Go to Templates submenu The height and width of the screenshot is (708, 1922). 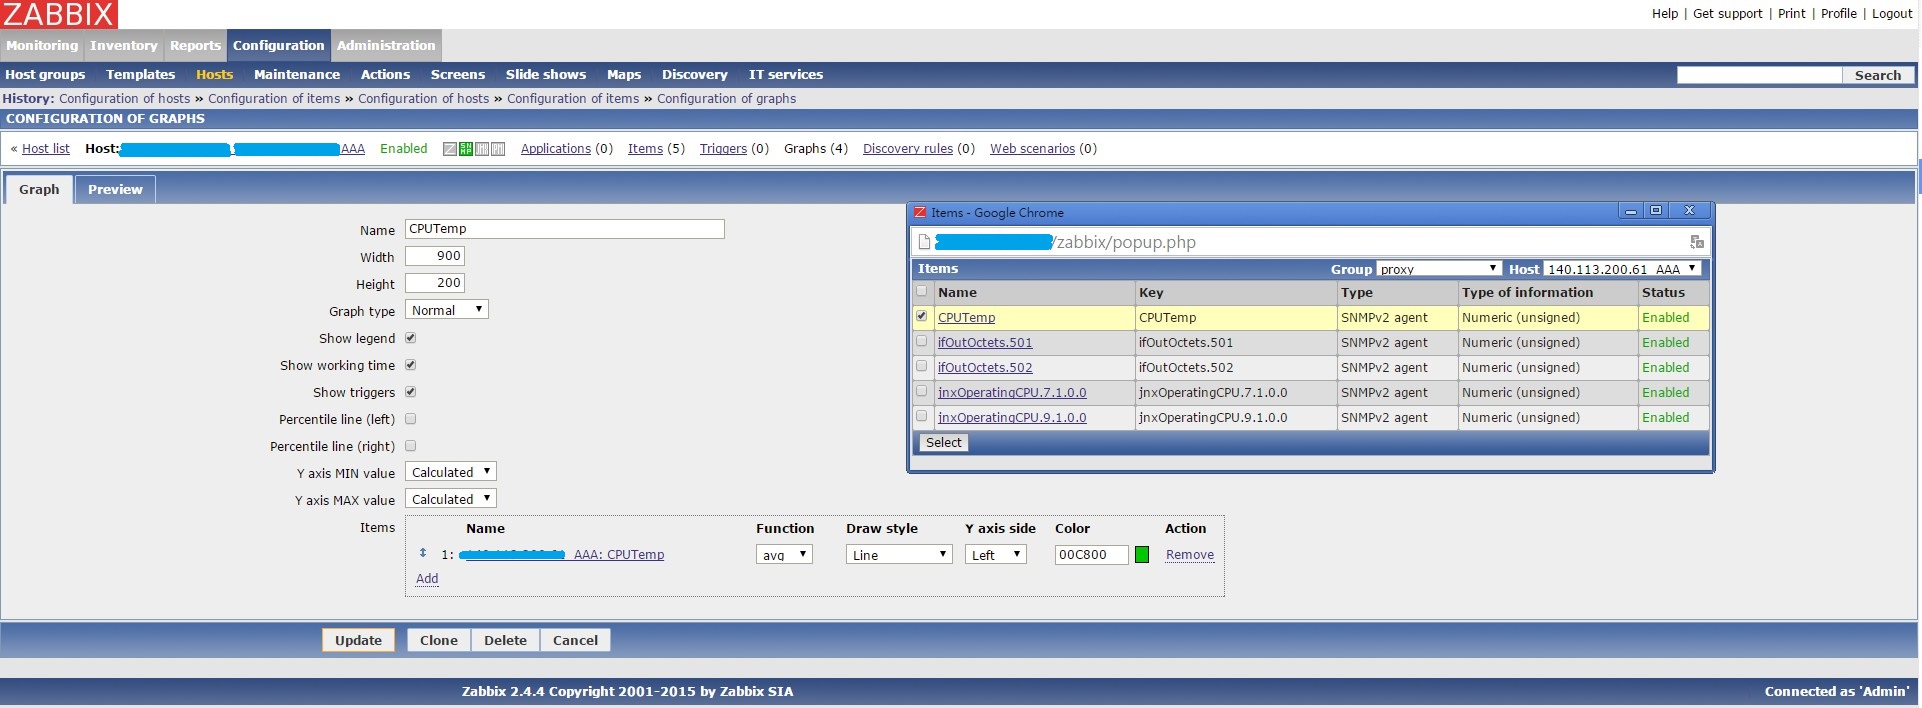click(x=141, y=75)
